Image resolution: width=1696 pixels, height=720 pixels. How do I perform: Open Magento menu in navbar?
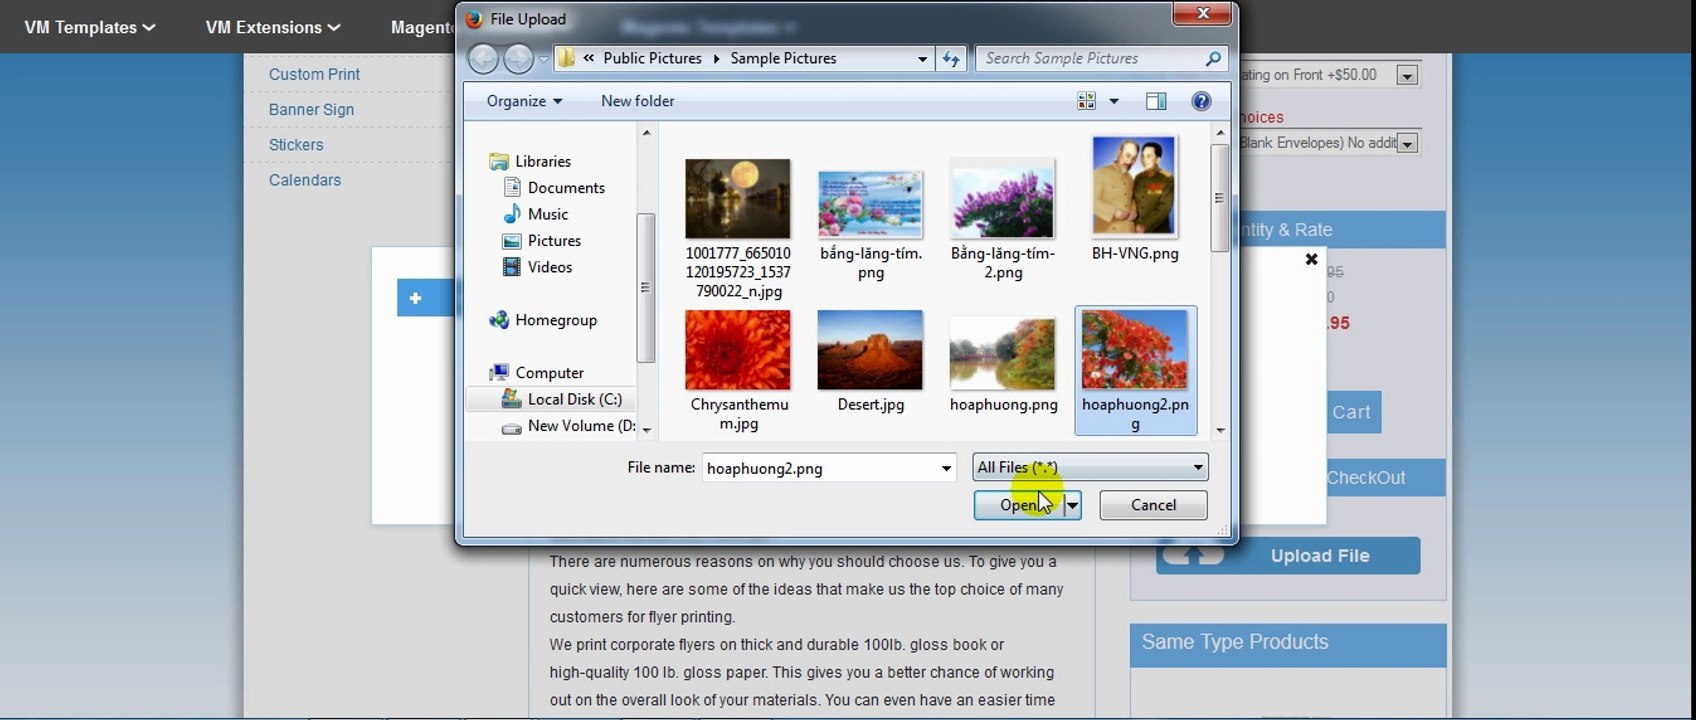click(x=422, y=27)
